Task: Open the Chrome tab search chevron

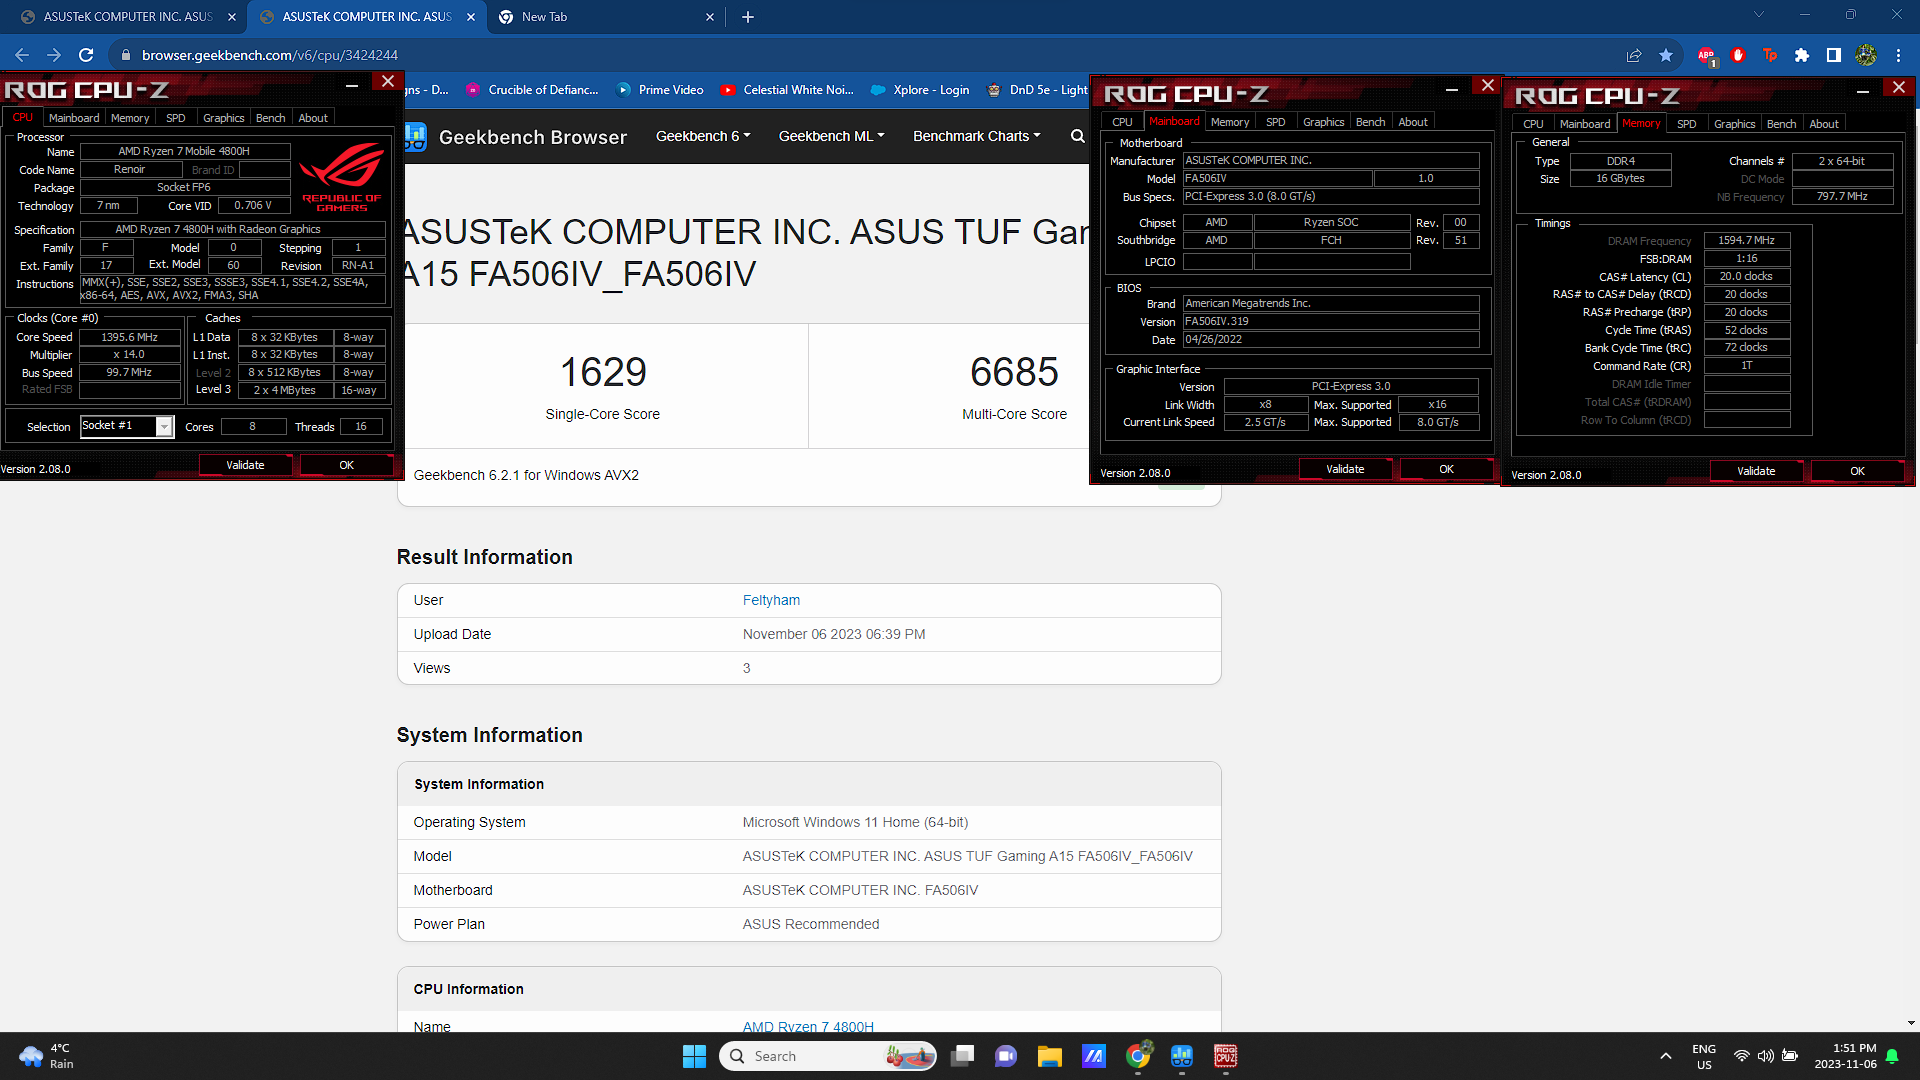Action: click(x=1758, y=15)
